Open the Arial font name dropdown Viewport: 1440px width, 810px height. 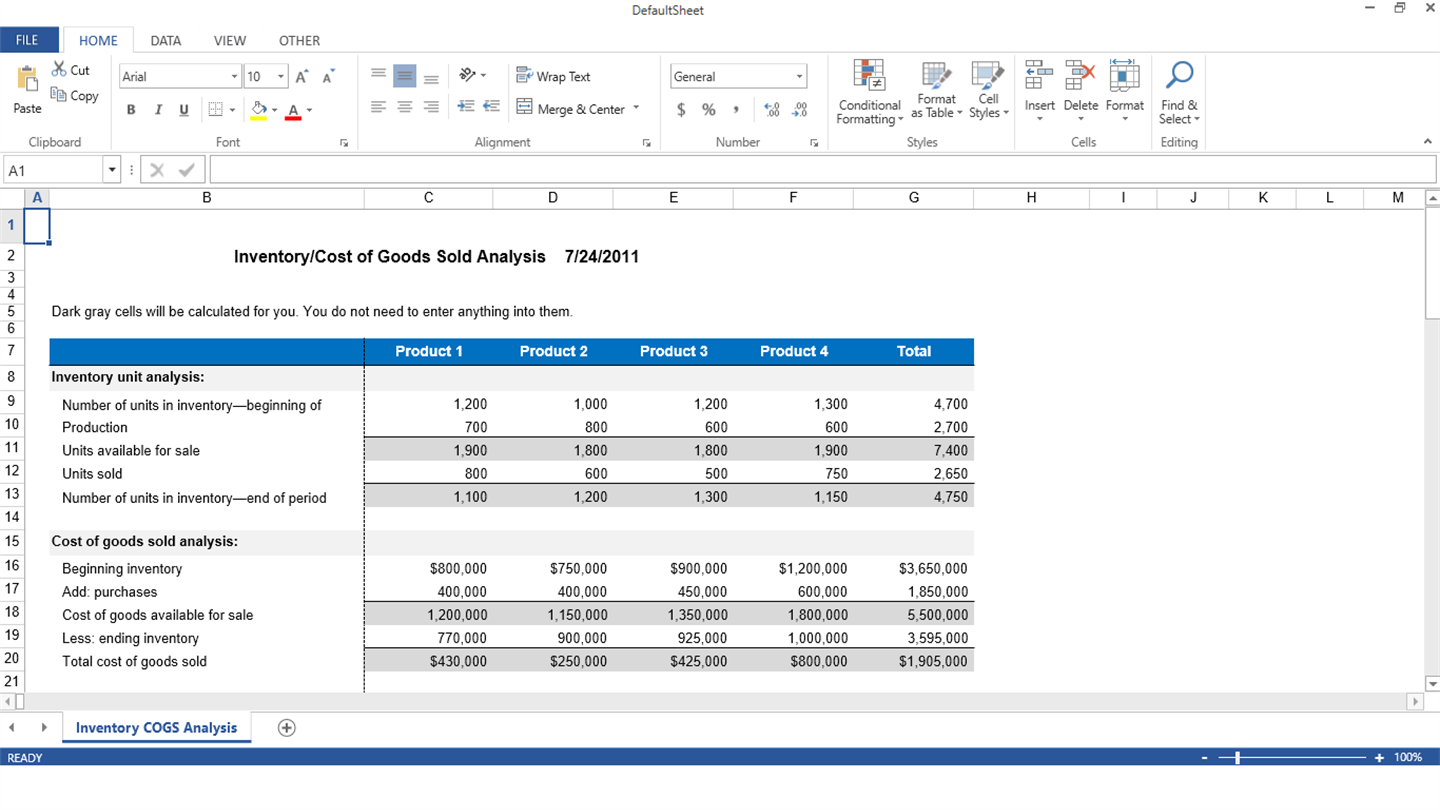234,77
